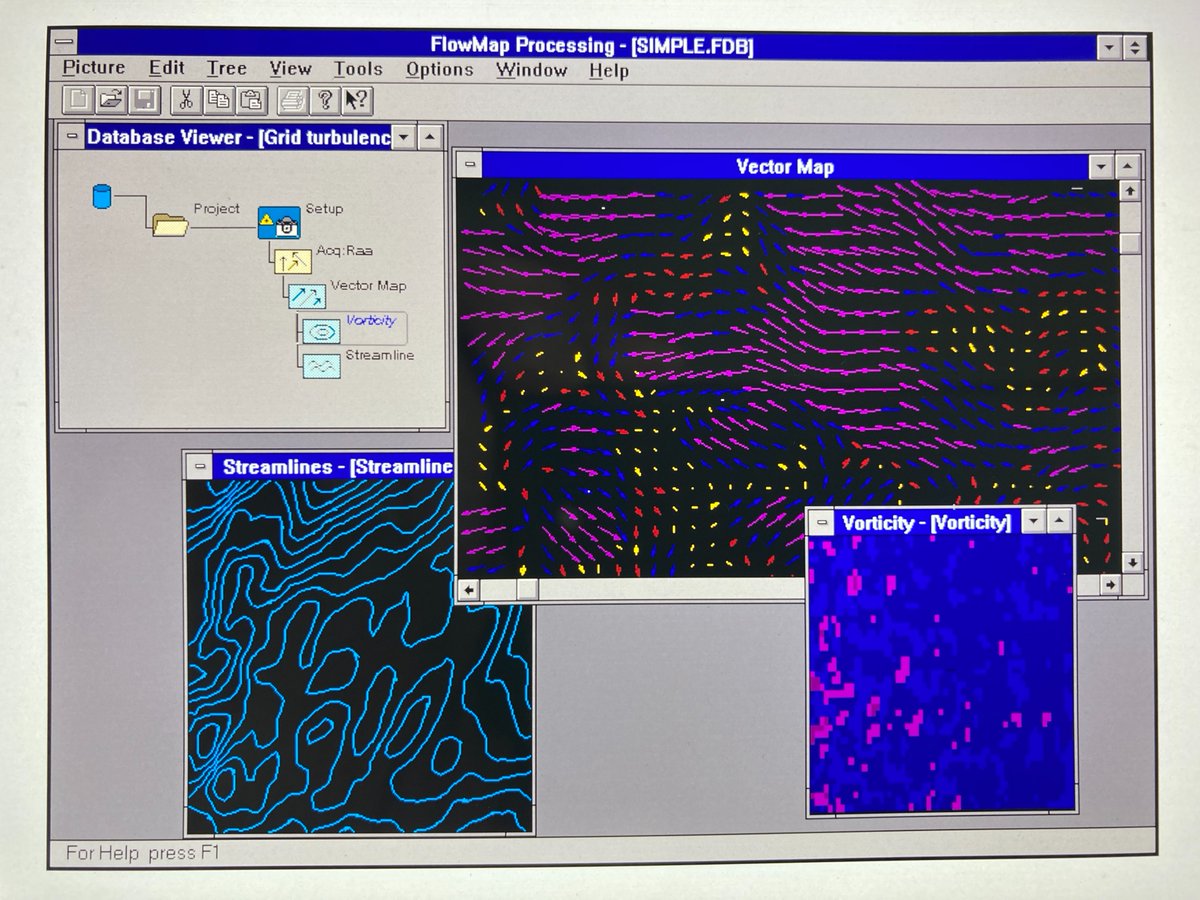Minimize the Database Viewer window
The image size is (1200, 900).
click(404, 137)
